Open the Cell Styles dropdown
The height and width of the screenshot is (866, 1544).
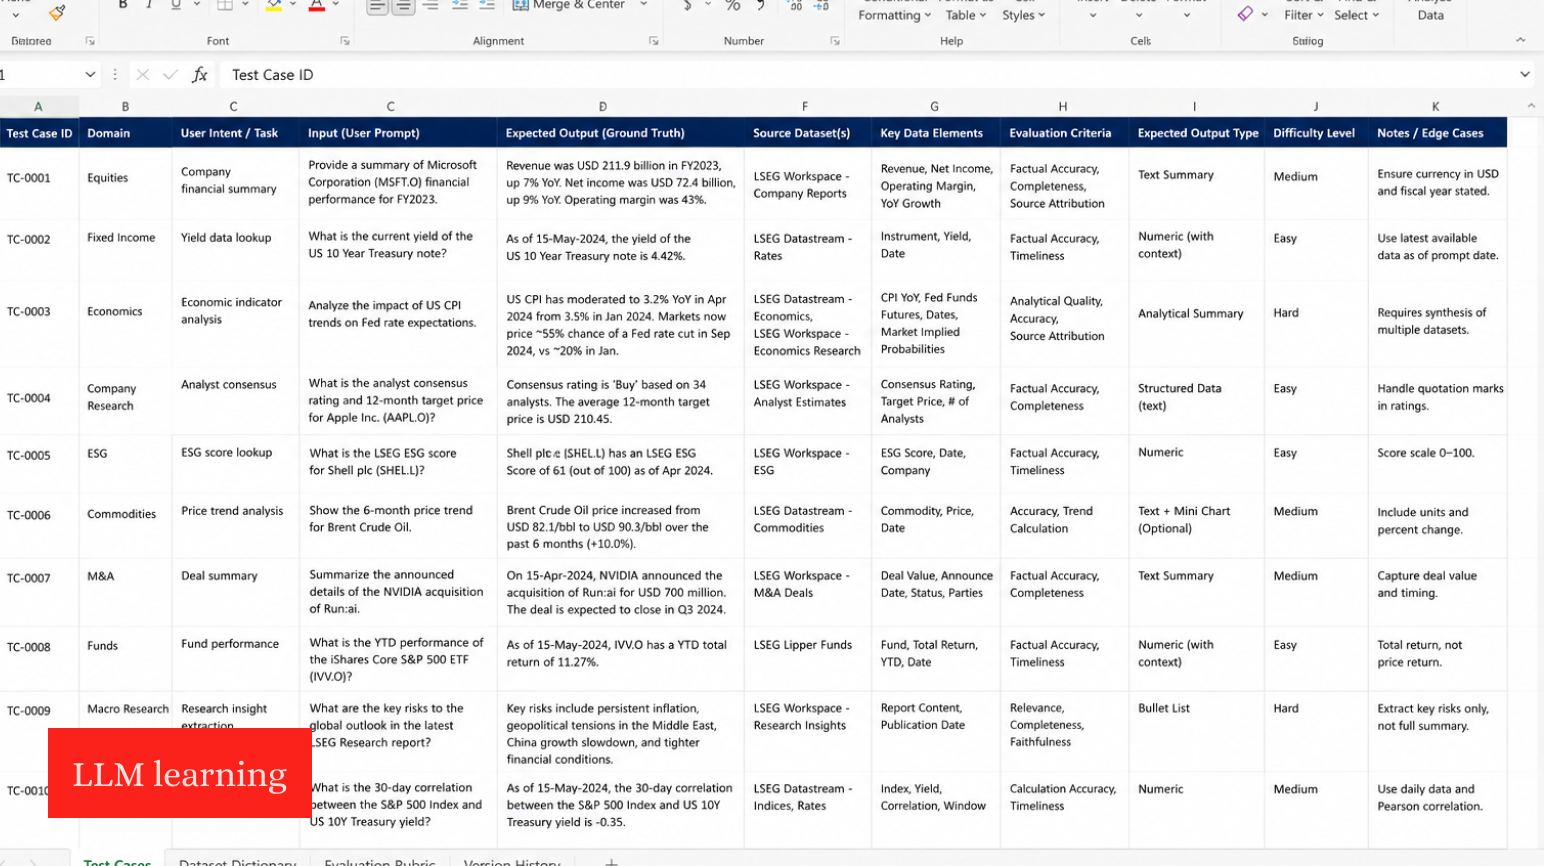coord(1024,10)
